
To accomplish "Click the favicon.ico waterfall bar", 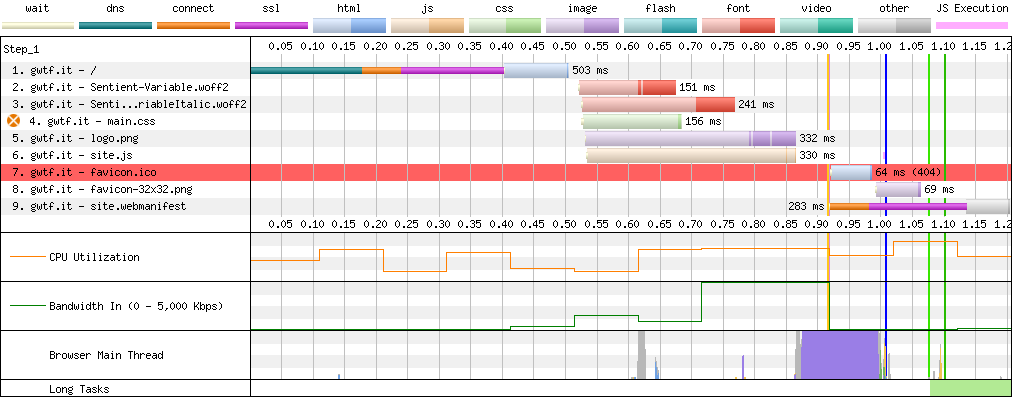I will pyautogui.click(x=851, y=172).
